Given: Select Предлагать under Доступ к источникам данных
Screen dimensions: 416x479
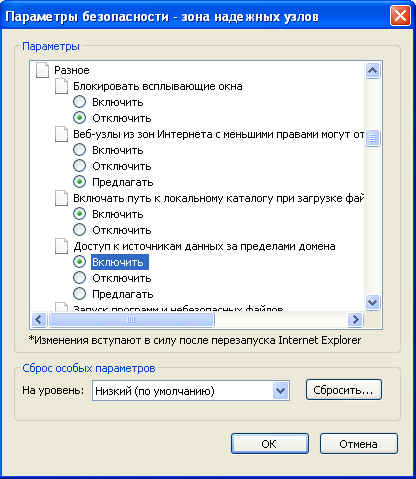Looking at the screenshot, I should coord(79,294).
